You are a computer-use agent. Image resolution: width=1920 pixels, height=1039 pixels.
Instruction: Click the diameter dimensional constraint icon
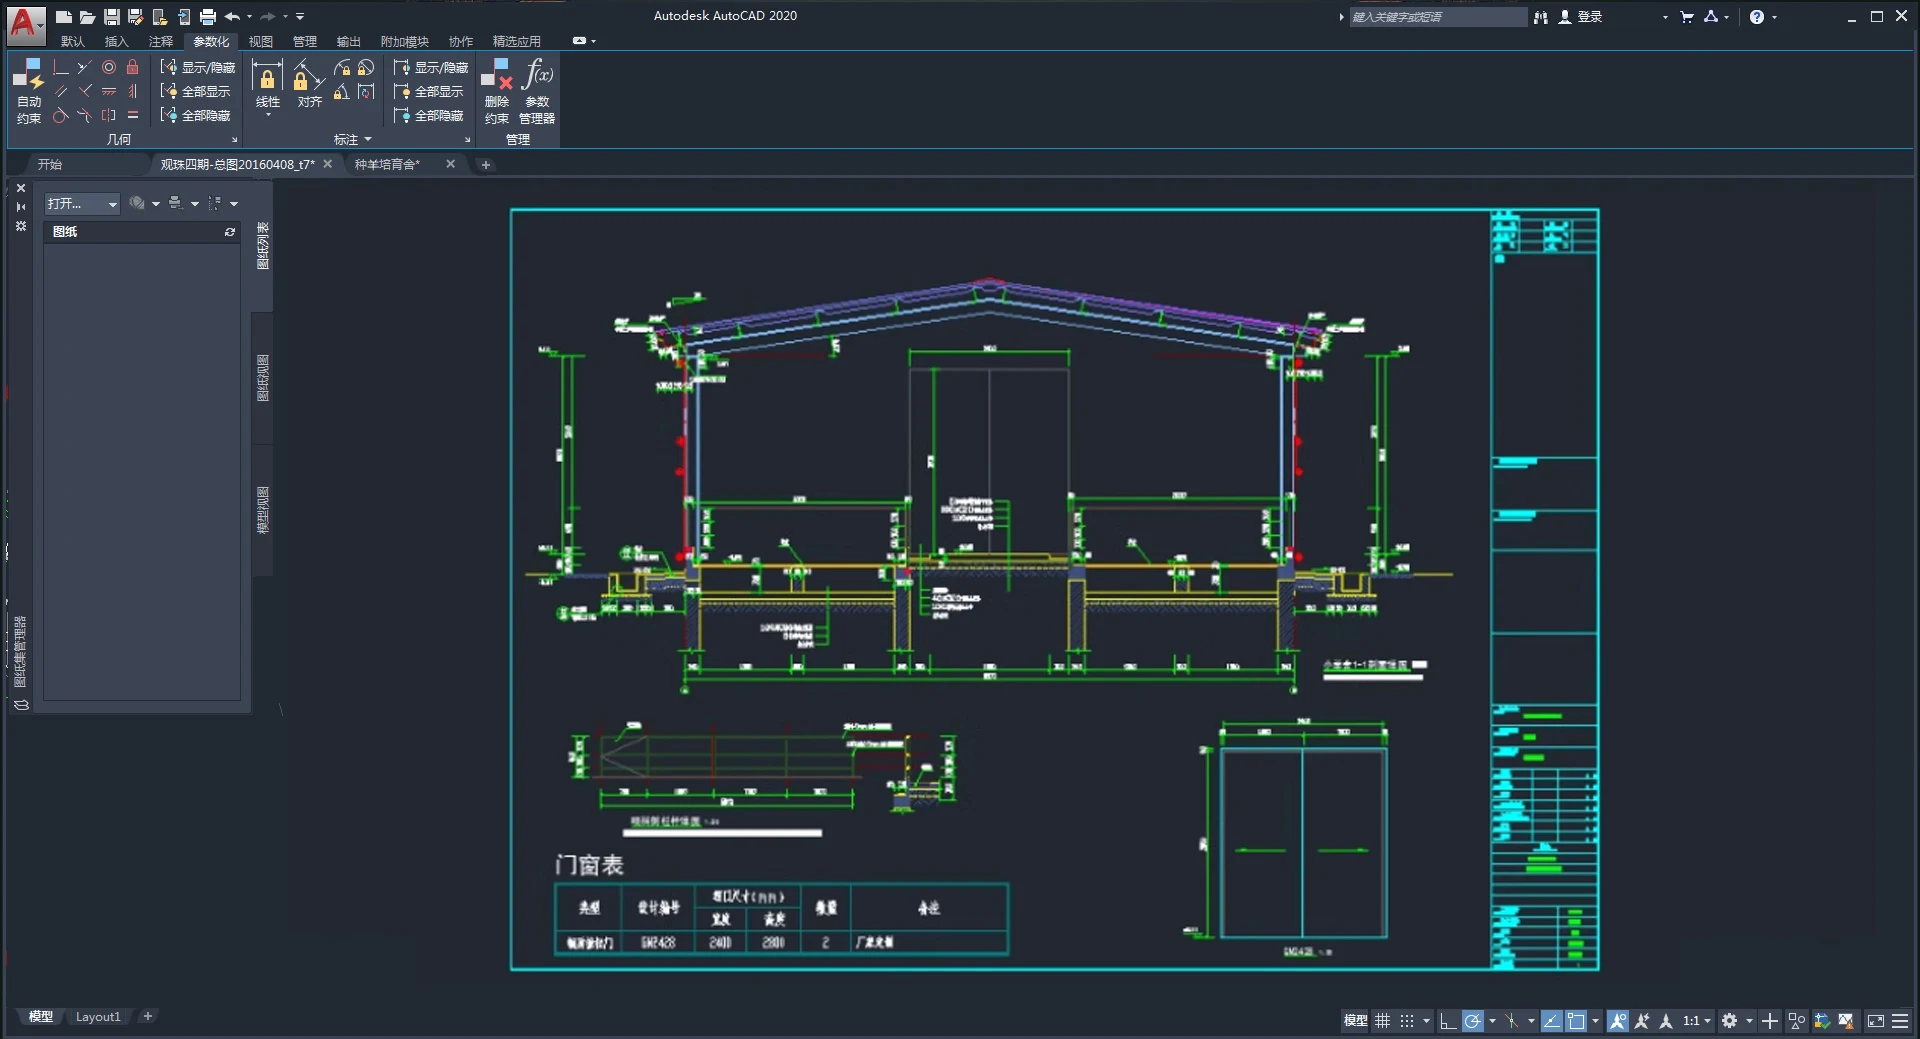pos(366,67)
